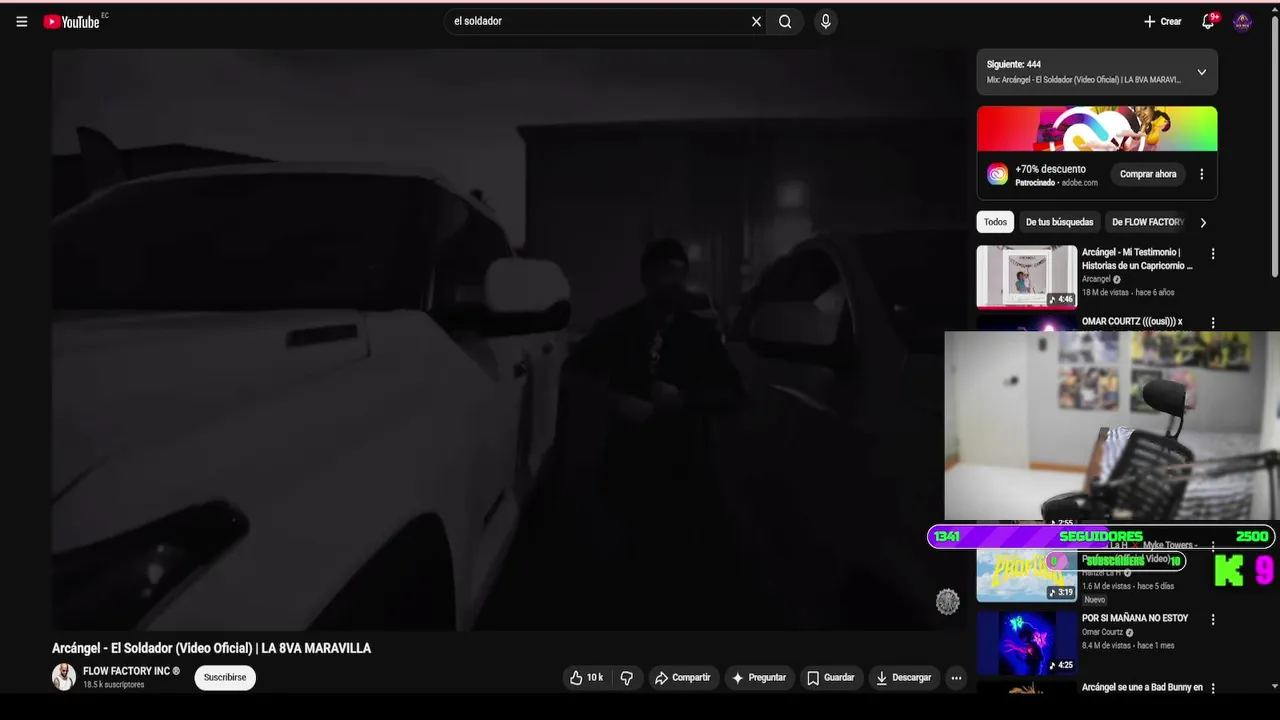Open the Adobe ad banner image
Screen dimensions: 1280x720
[1097, 129]
